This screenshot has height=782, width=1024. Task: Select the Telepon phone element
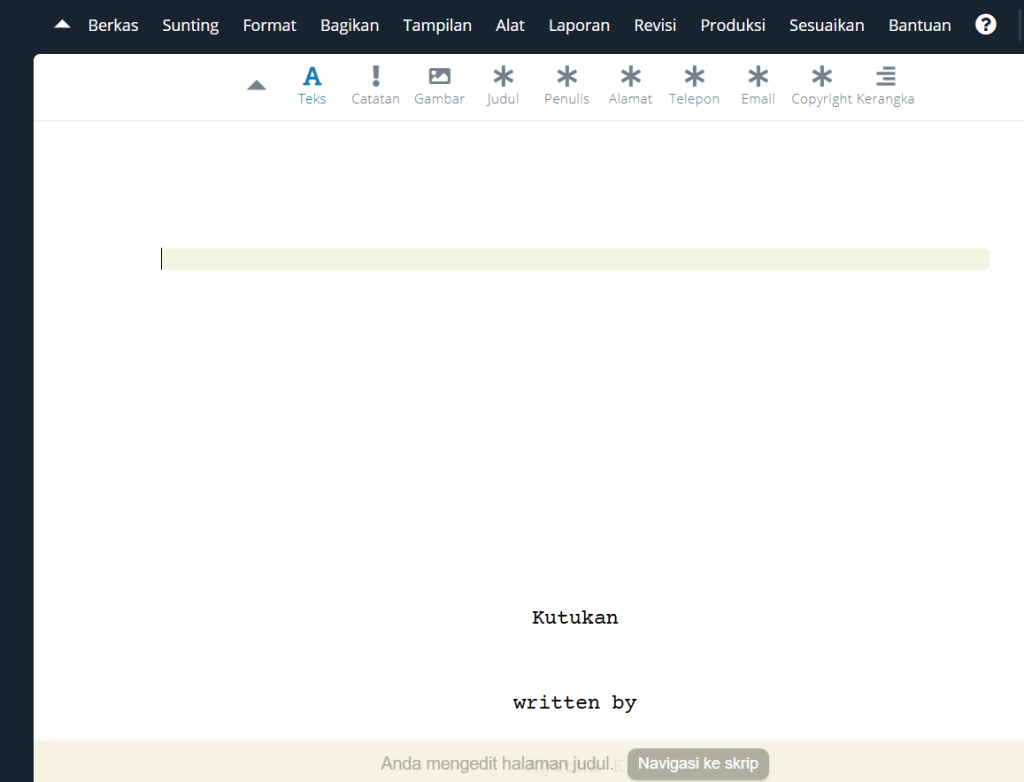pos(694,77)
